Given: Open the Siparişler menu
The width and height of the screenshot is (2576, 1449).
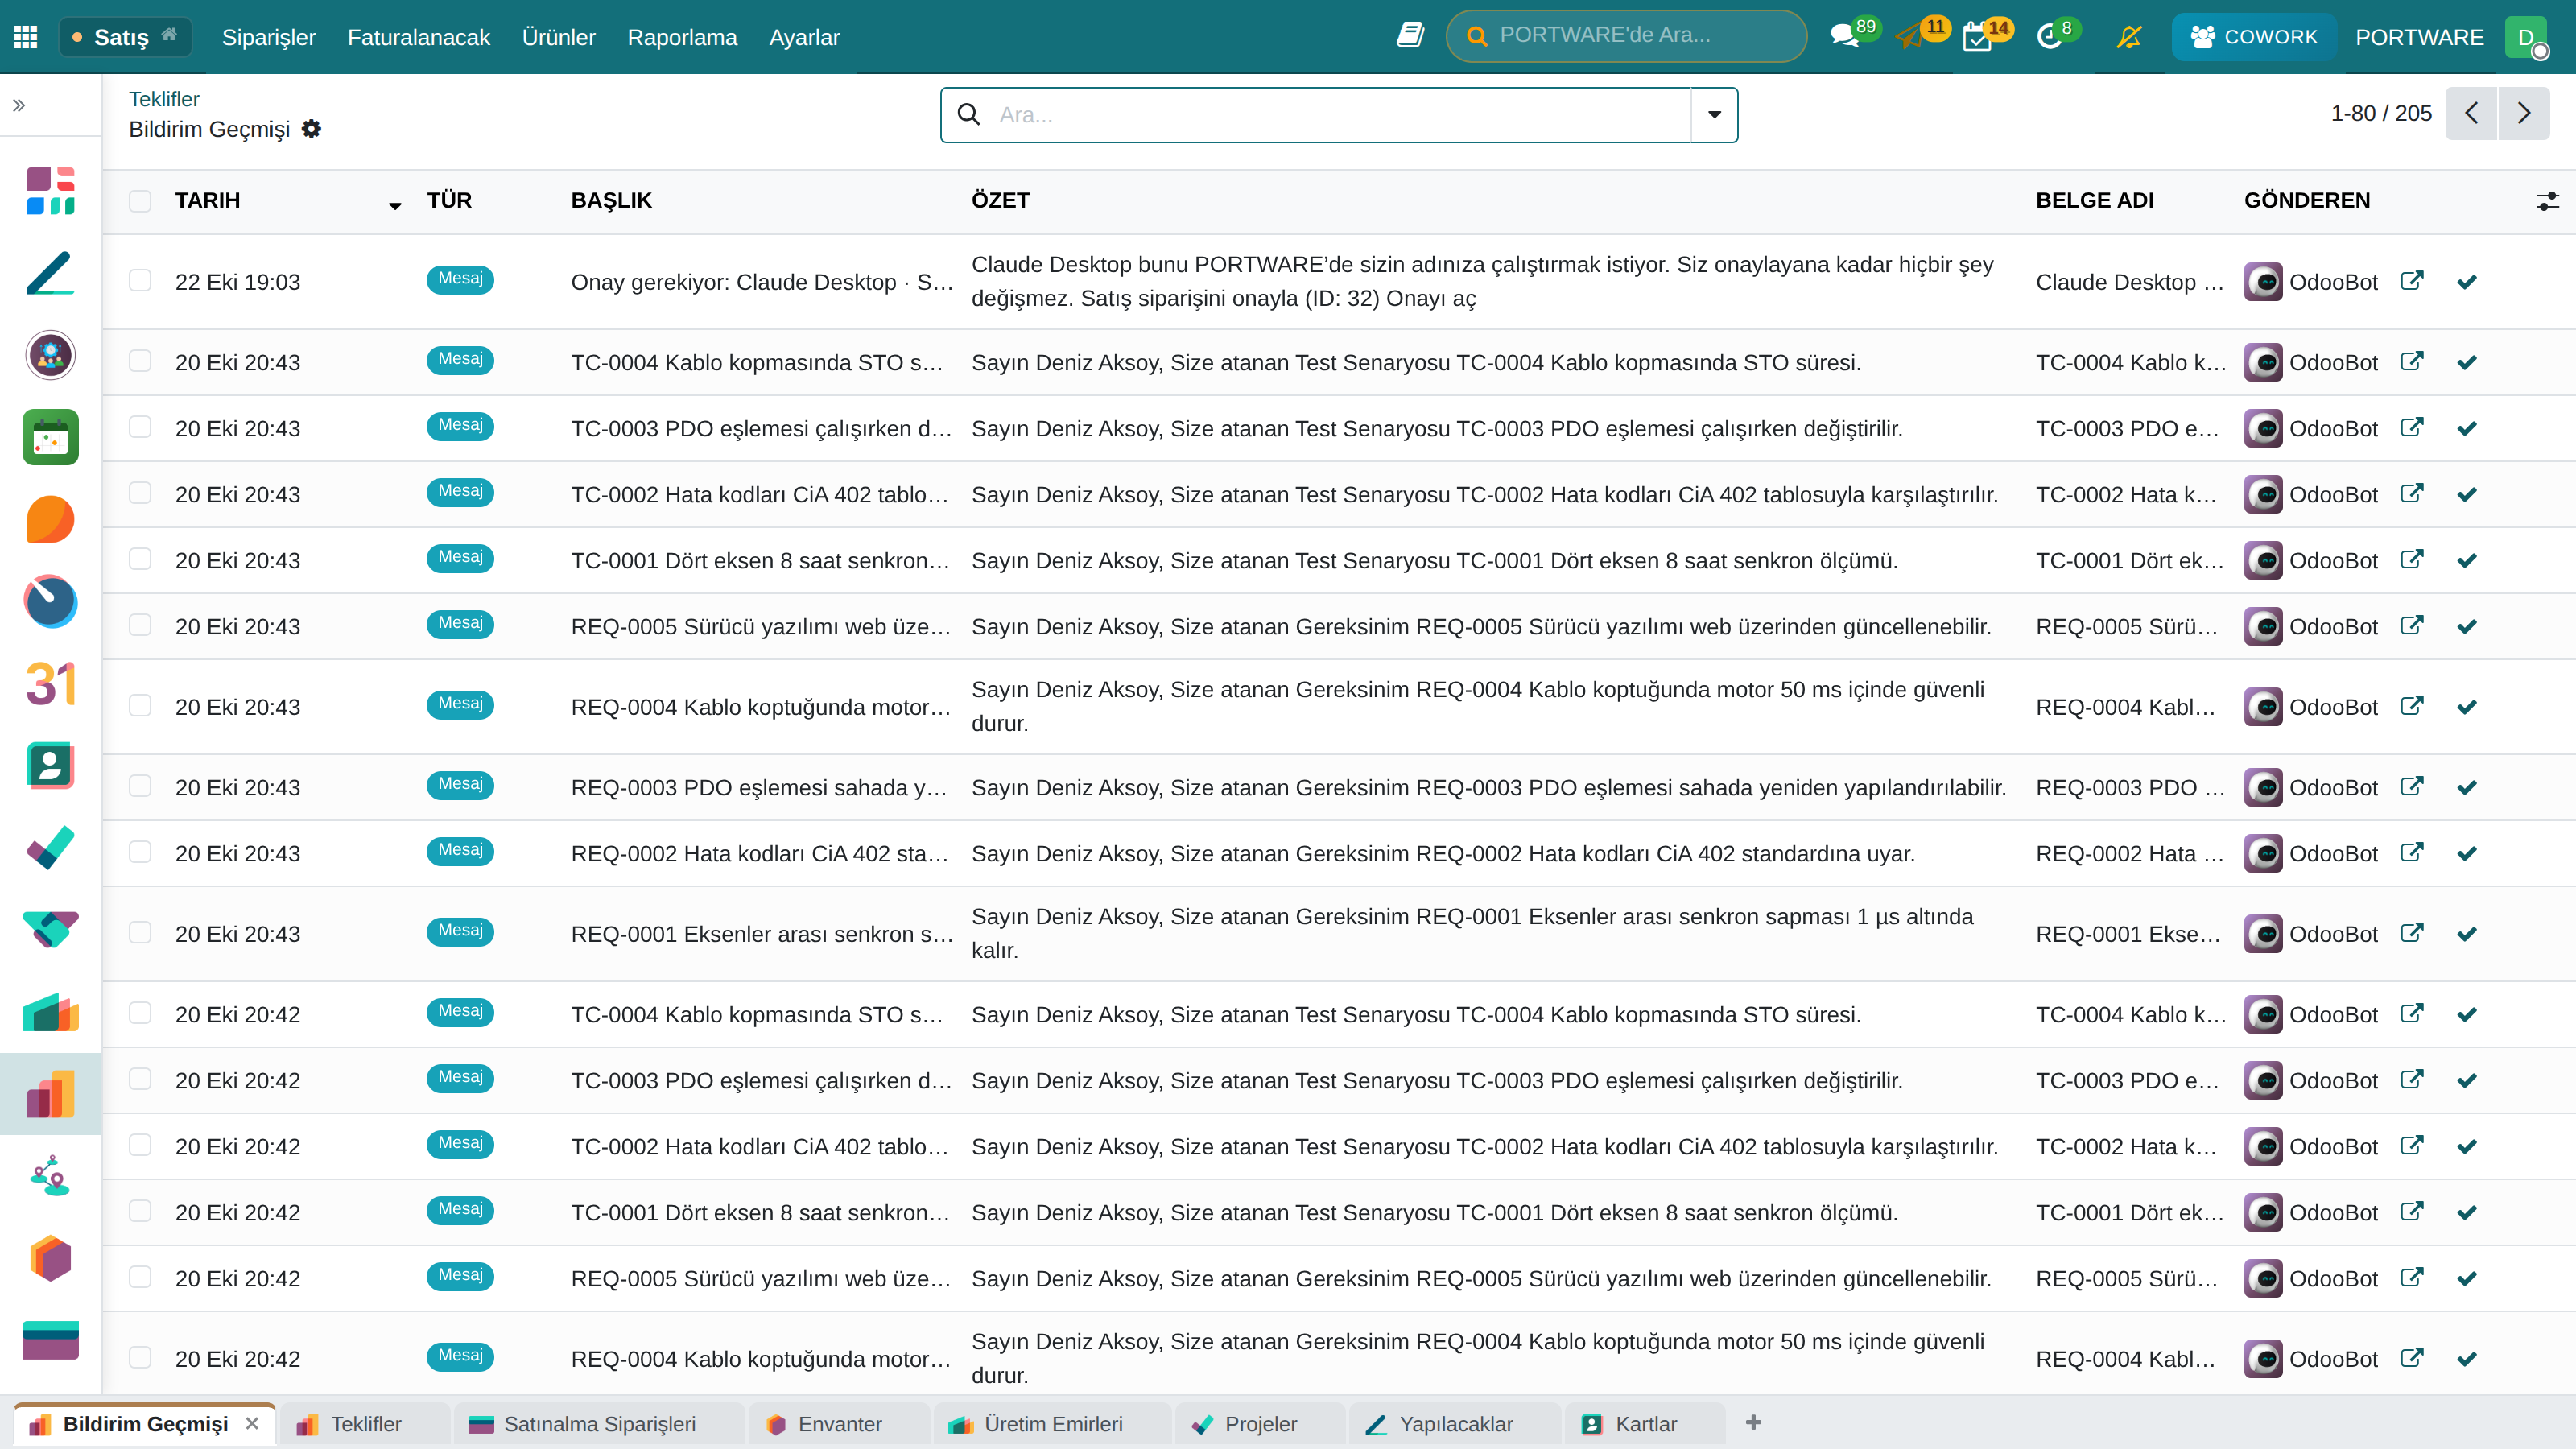Looking at the screenshot, I should click(x=268, y=37).
